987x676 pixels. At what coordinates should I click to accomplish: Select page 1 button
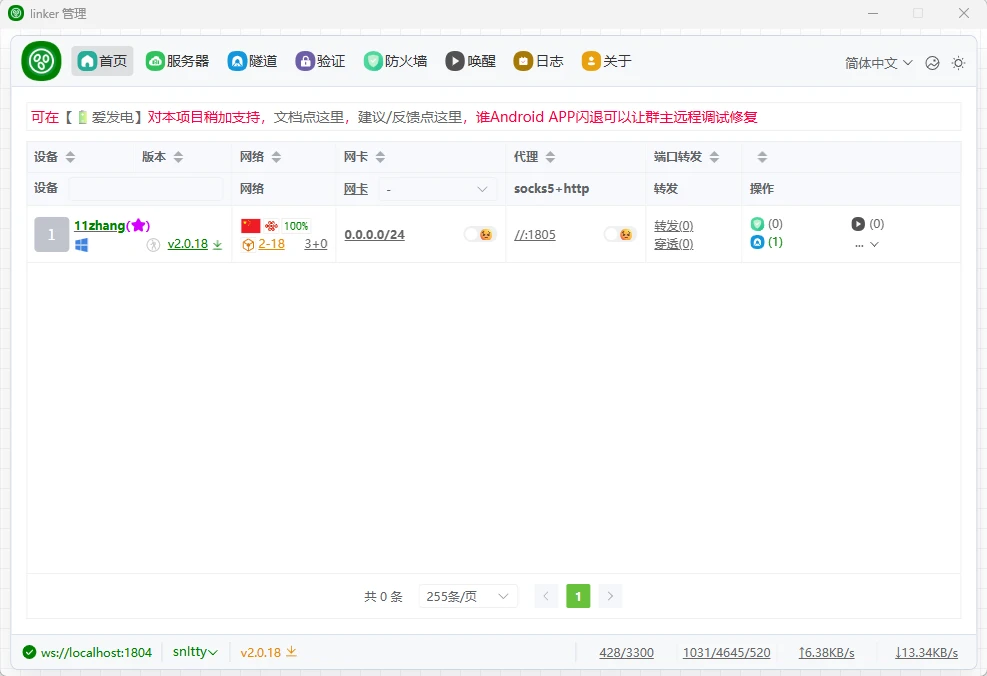578,596
